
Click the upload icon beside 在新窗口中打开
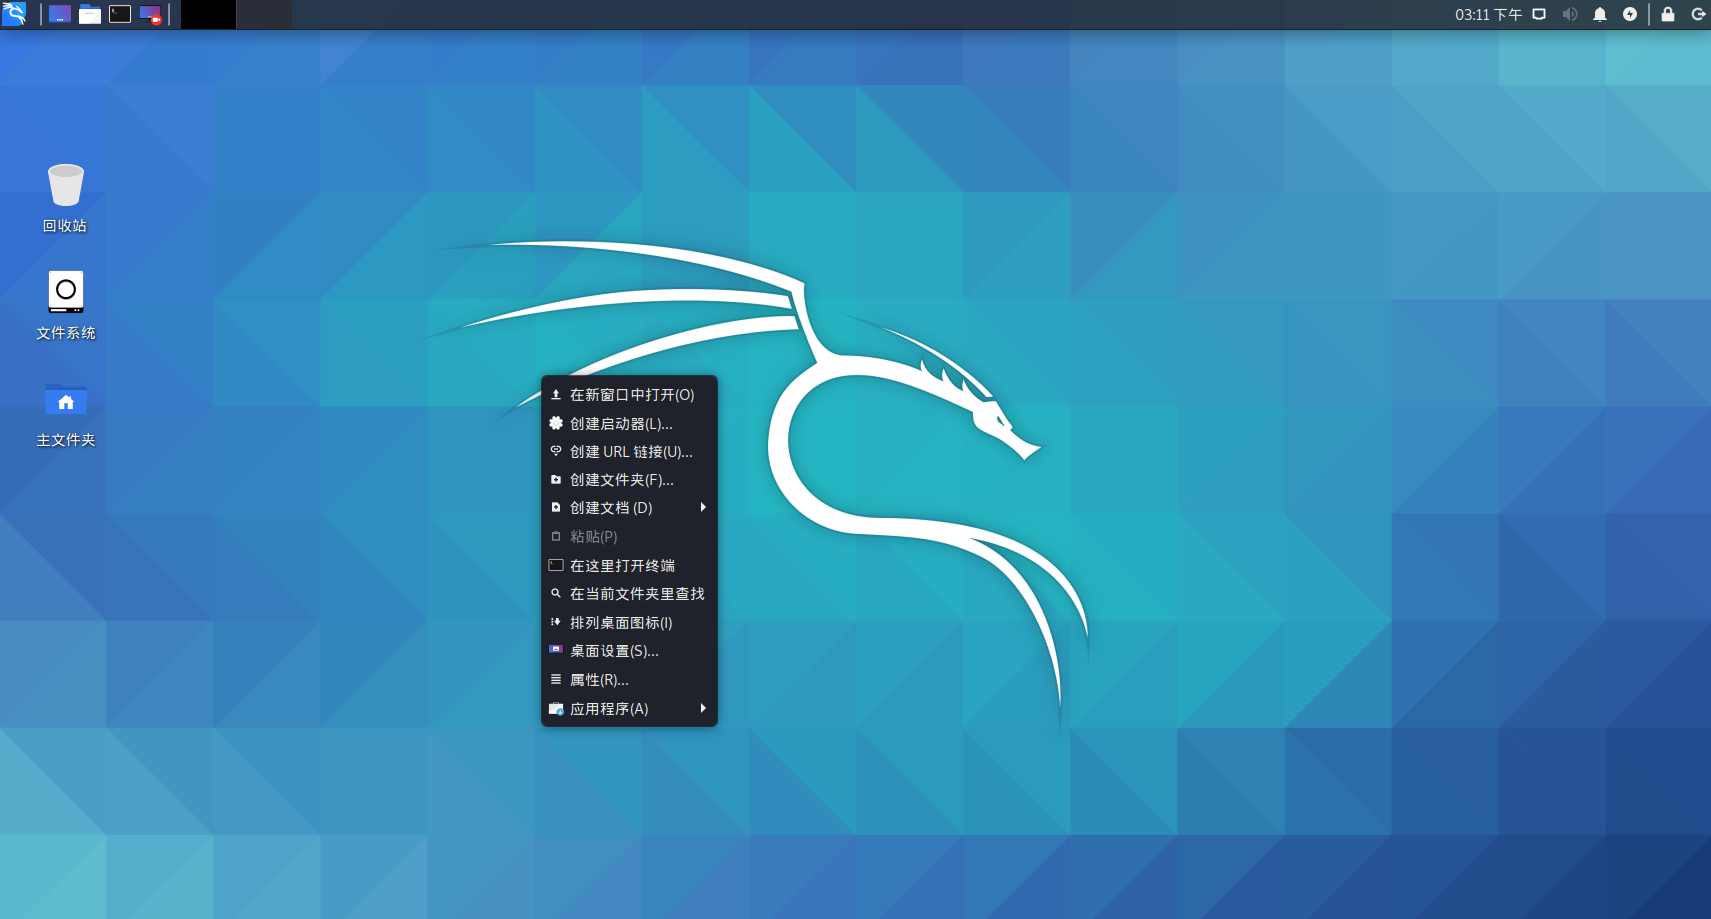click(x=556, y=395)
